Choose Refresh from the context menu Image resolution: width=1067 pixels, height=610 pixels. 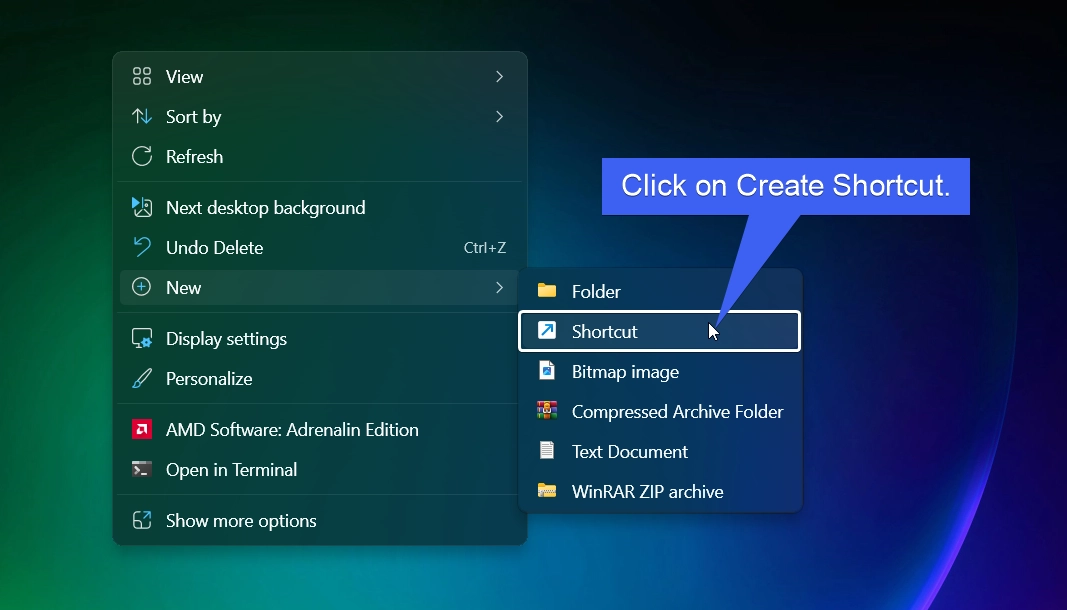319,157
